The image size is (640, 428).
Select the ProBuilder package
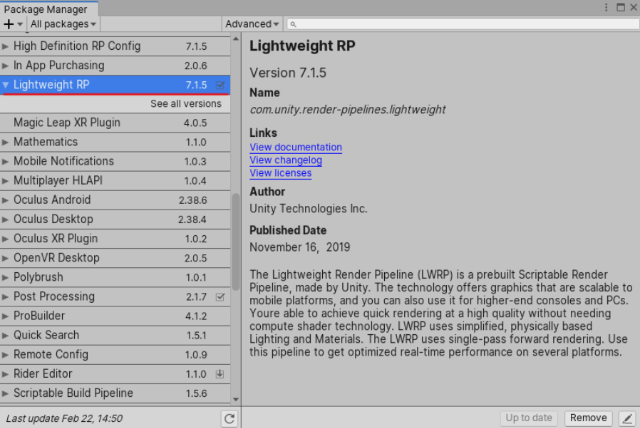(115, 316)
